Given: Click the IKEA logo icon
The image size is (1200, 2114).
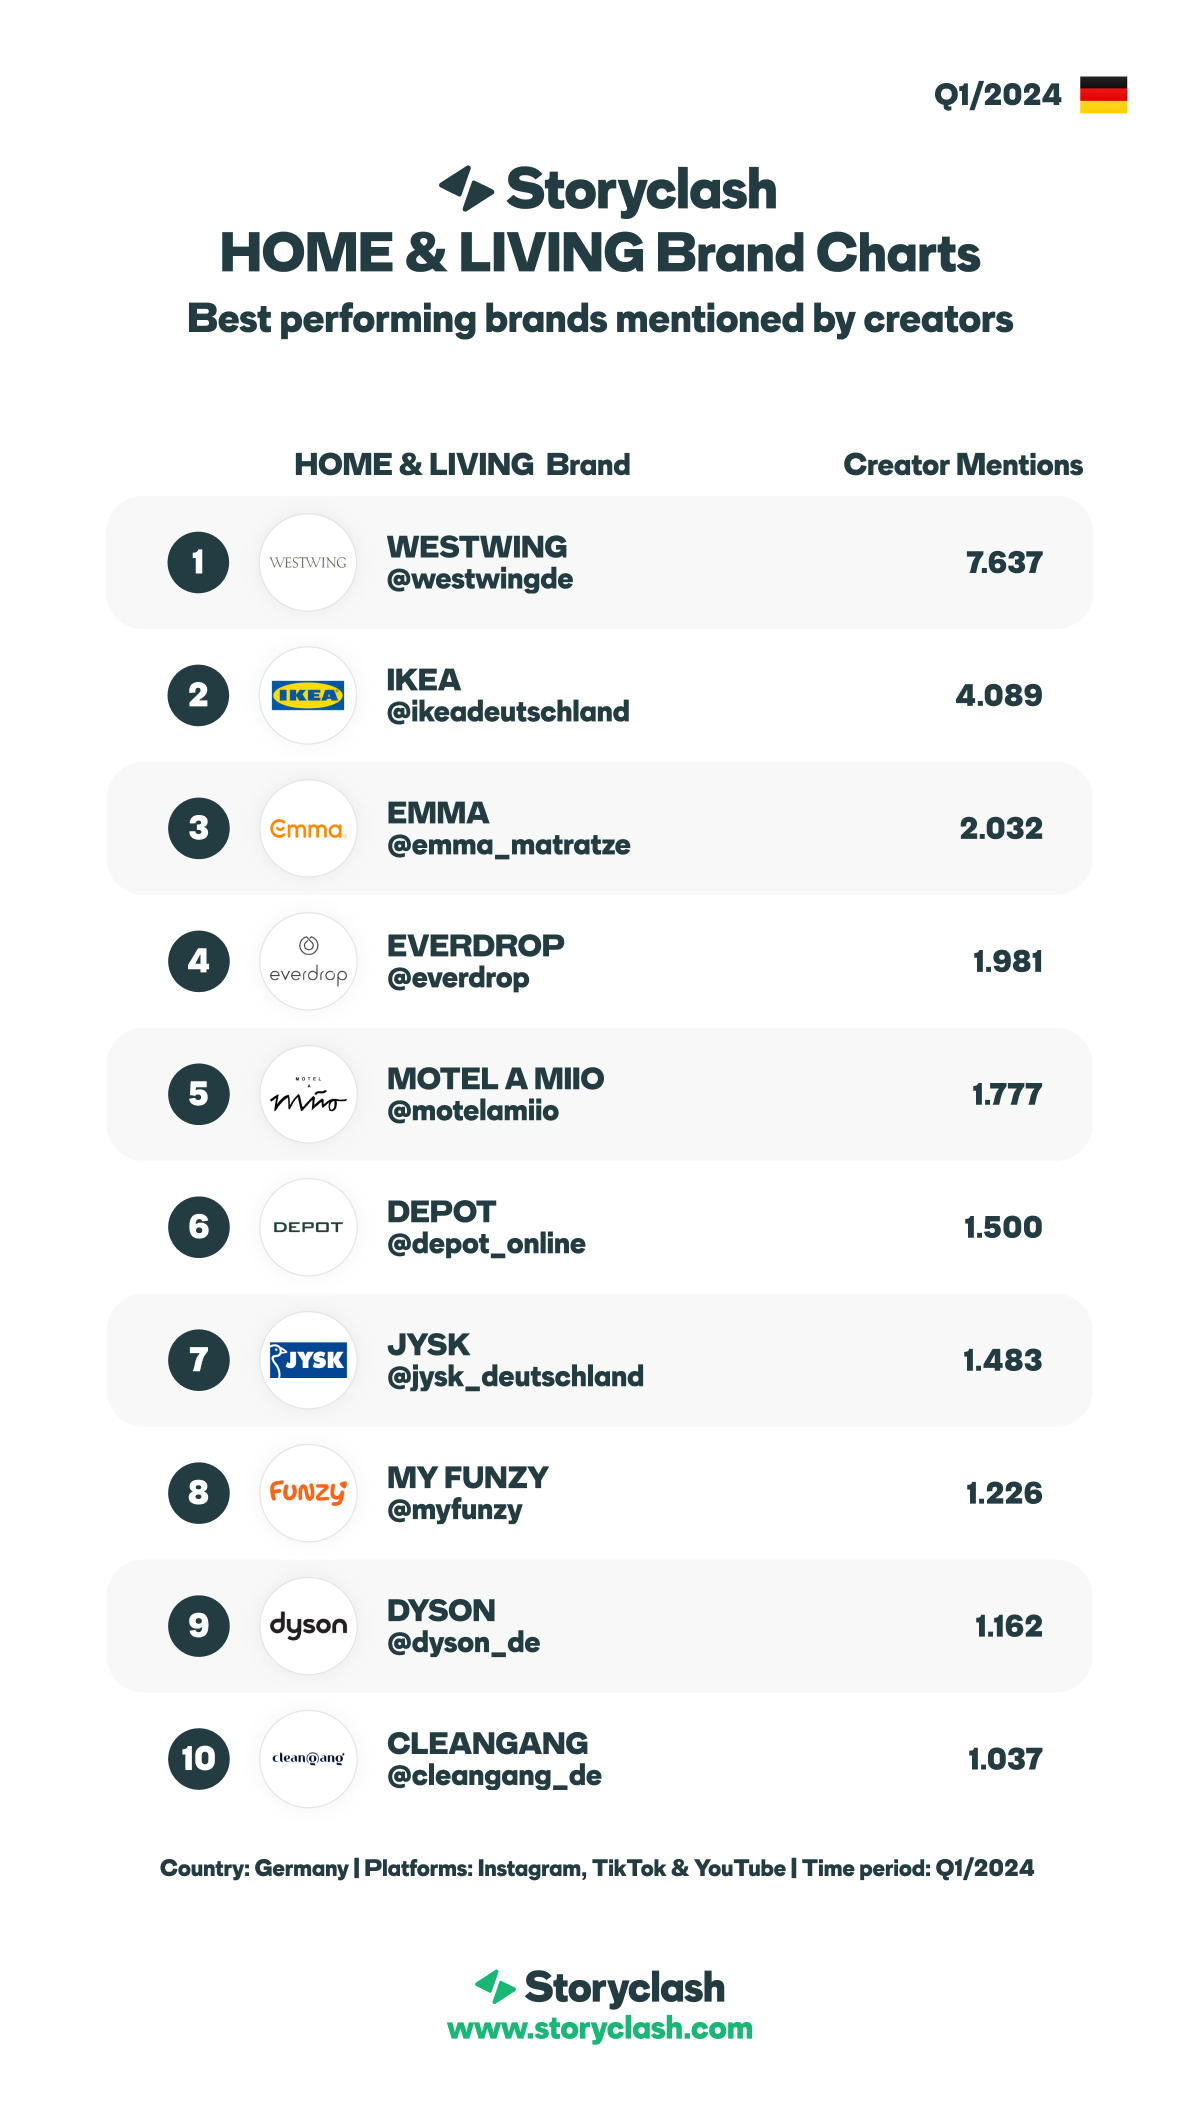Looking at the screenshot, I should click(308, 695).
